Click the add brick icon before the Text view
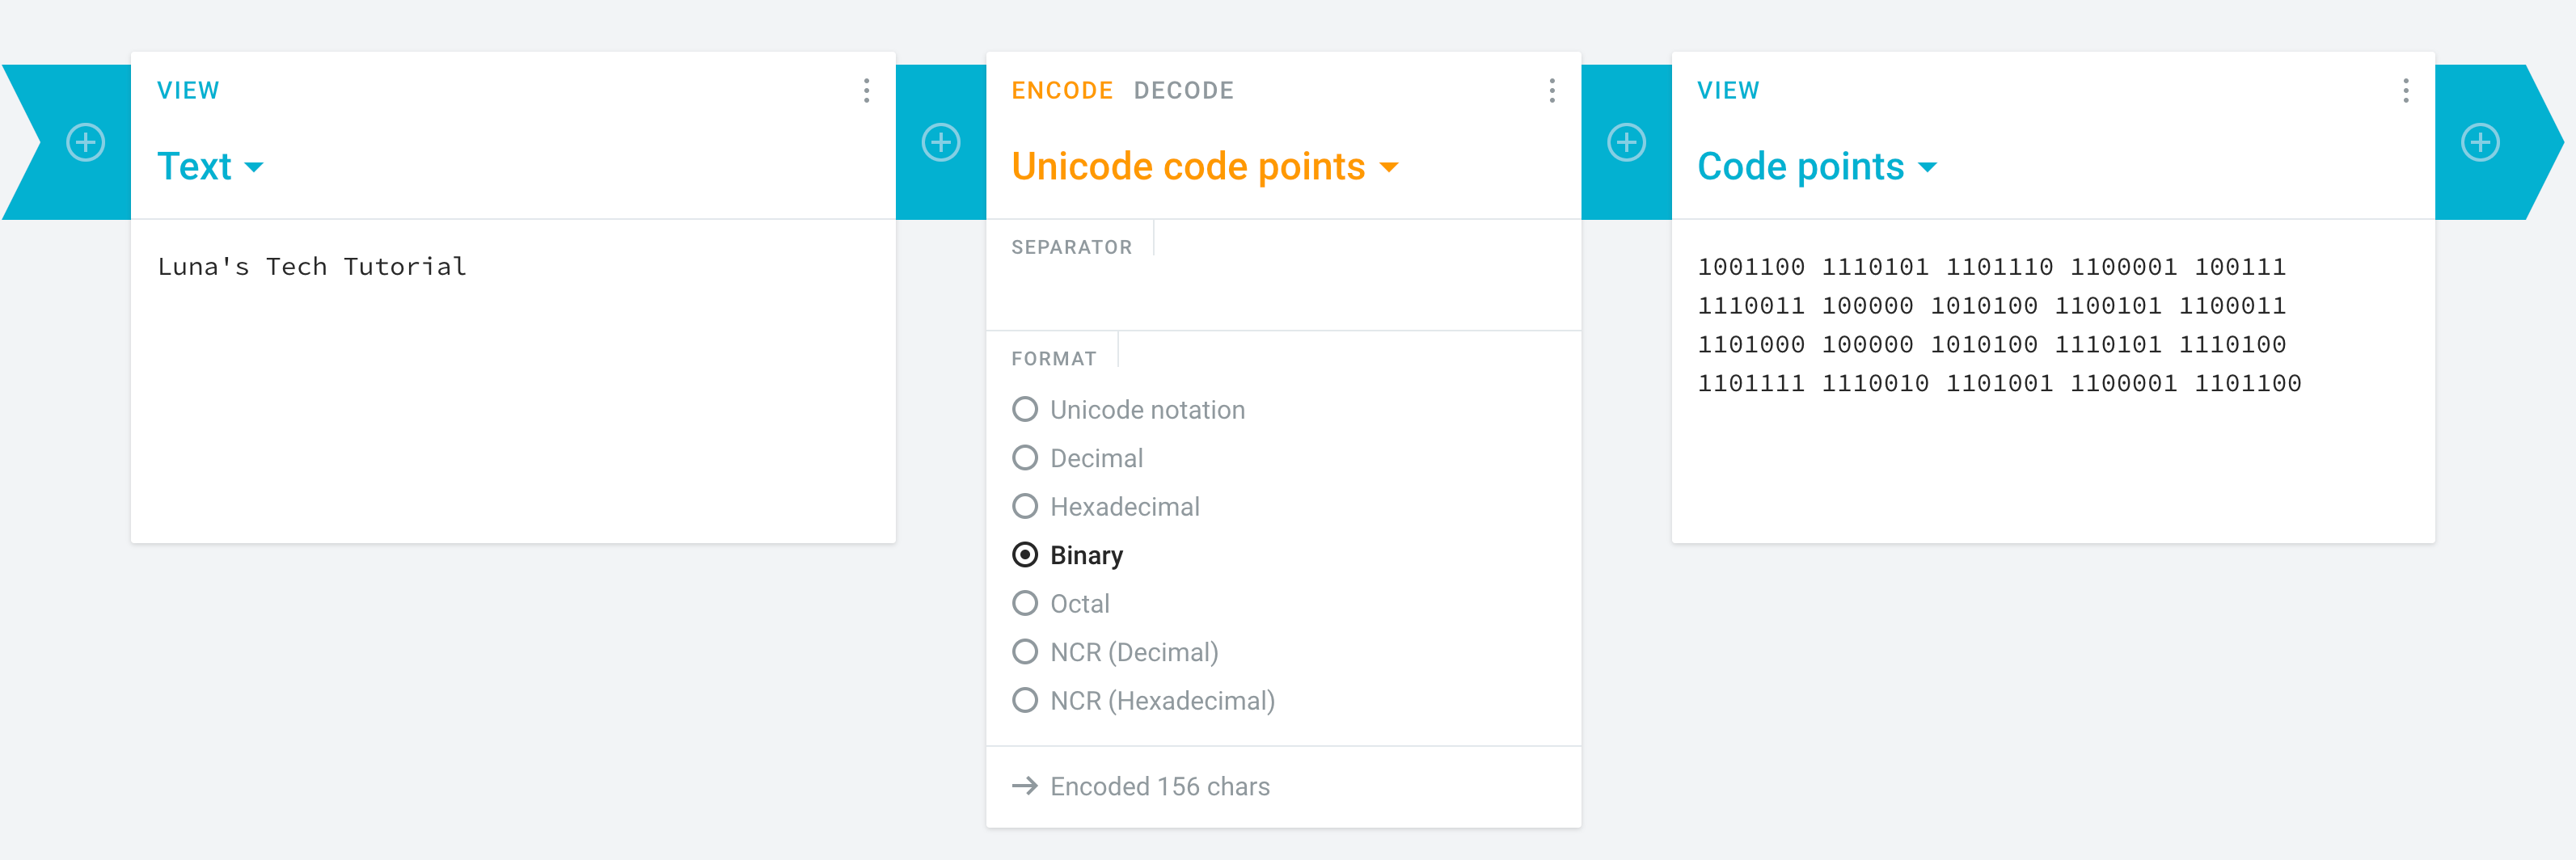 [x=86, y=142]
